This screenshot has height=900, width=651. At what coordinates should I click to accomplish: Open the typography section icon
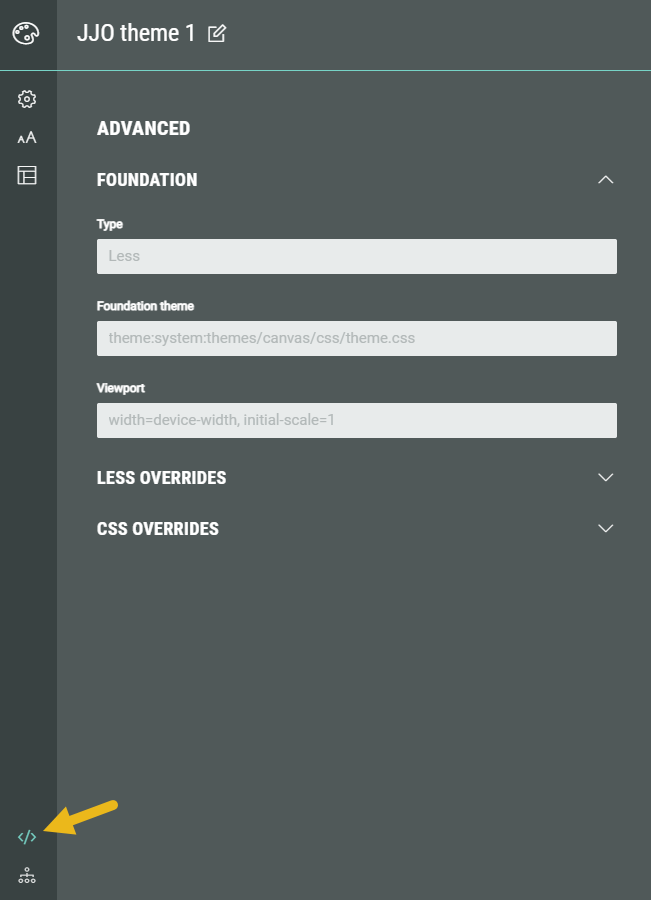click(x=27, y=137)
